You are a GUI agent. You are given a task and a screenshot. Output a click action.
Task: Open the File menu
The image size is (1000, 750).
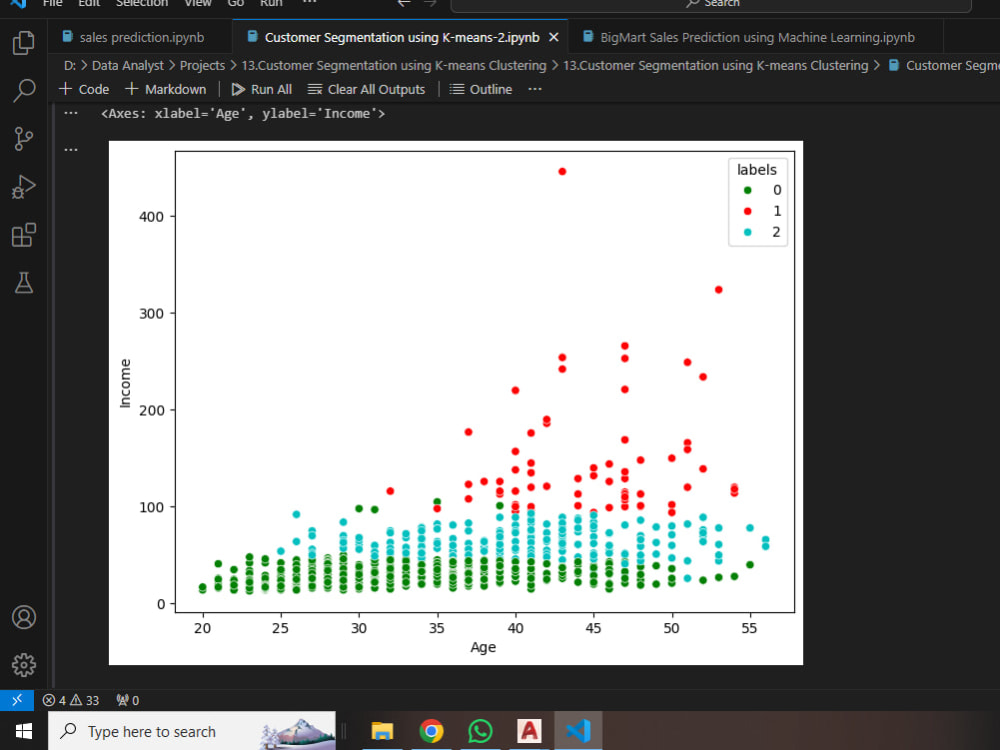[x=52, y=3]
